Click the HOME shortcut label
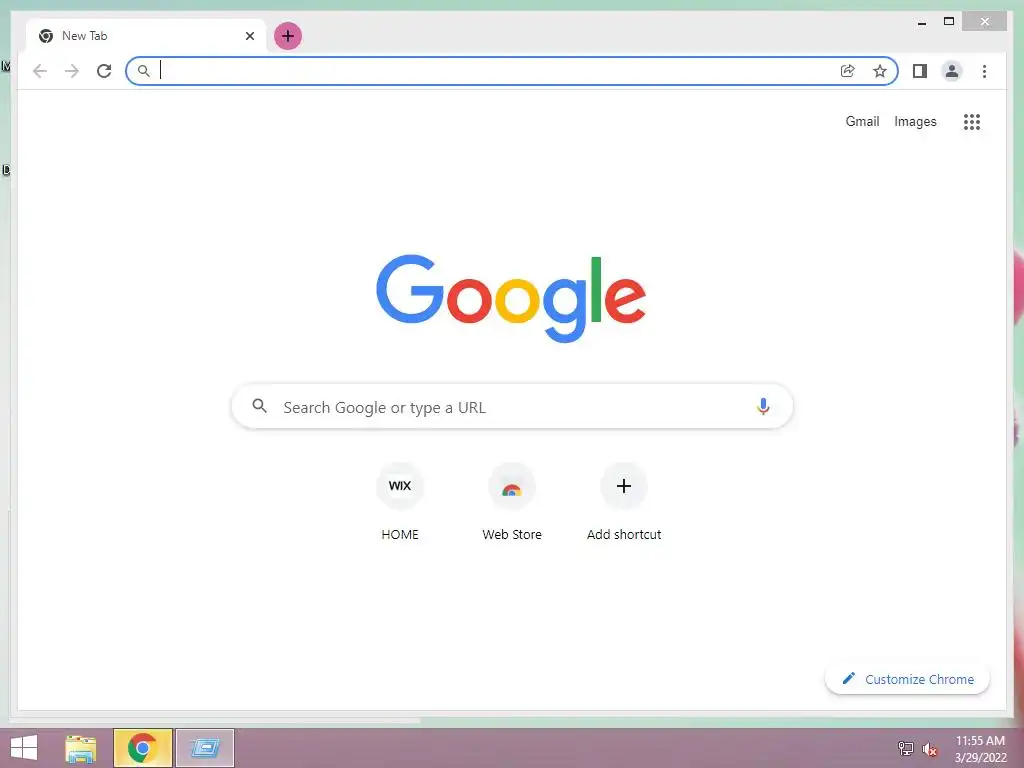Screen dimensions: 1024x768 [x=400, y=534]
